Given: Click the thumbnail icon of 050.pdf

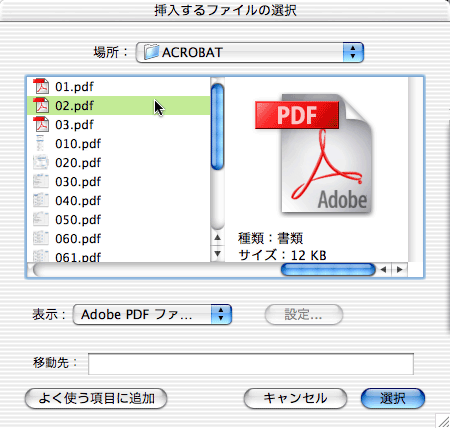Looking at the screenshot, I should [41, 219].
